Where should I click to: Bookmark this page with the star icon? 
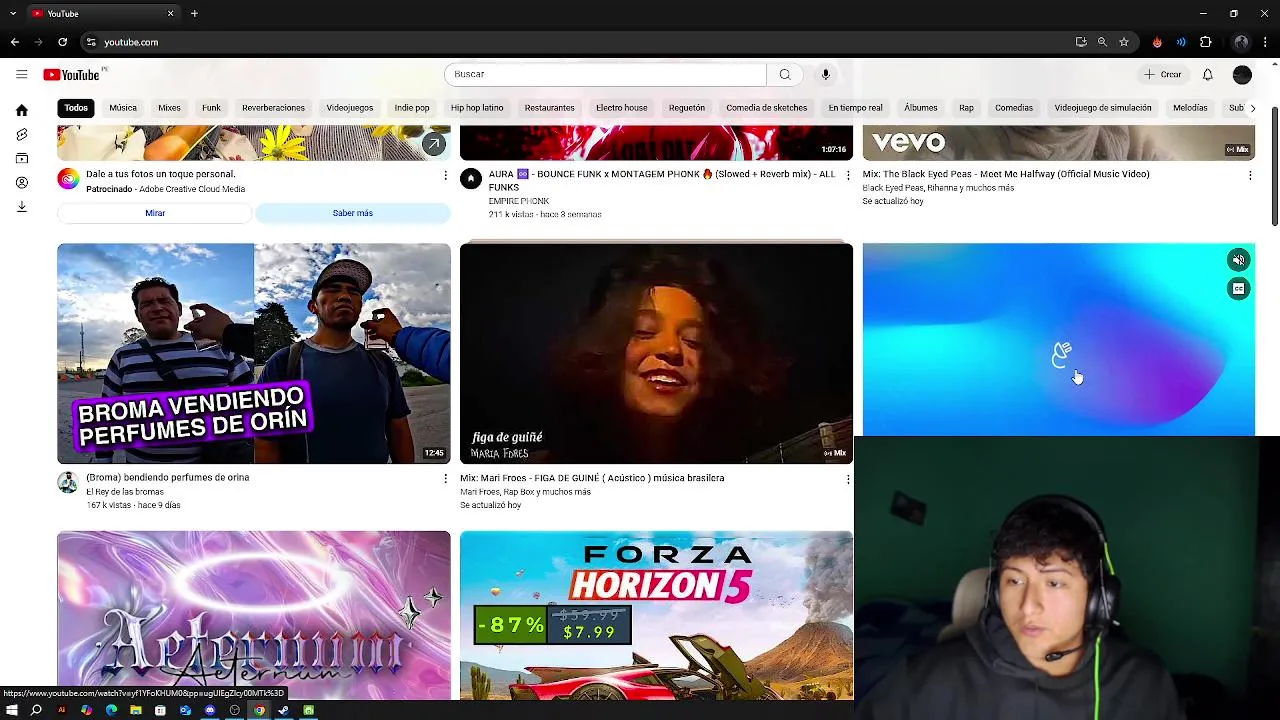(1124, 42)
